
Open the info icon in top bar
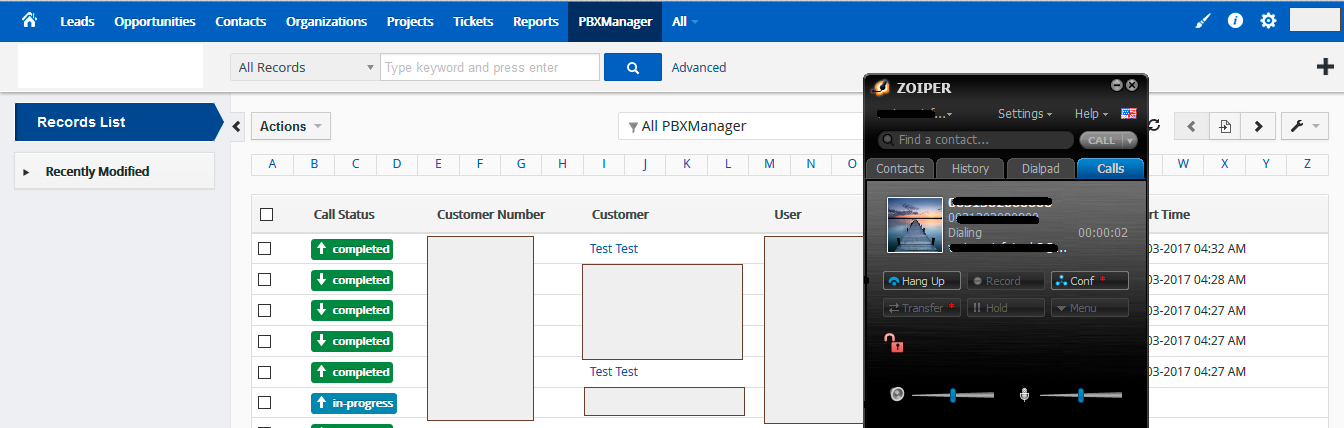[1235, 20]
